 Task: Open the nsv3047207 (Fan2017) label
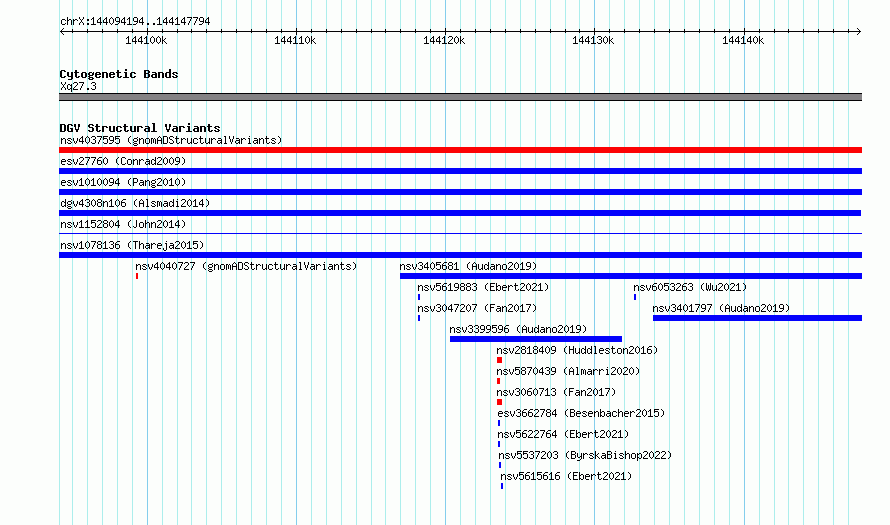pyautogui.click(x=477, y=308)
